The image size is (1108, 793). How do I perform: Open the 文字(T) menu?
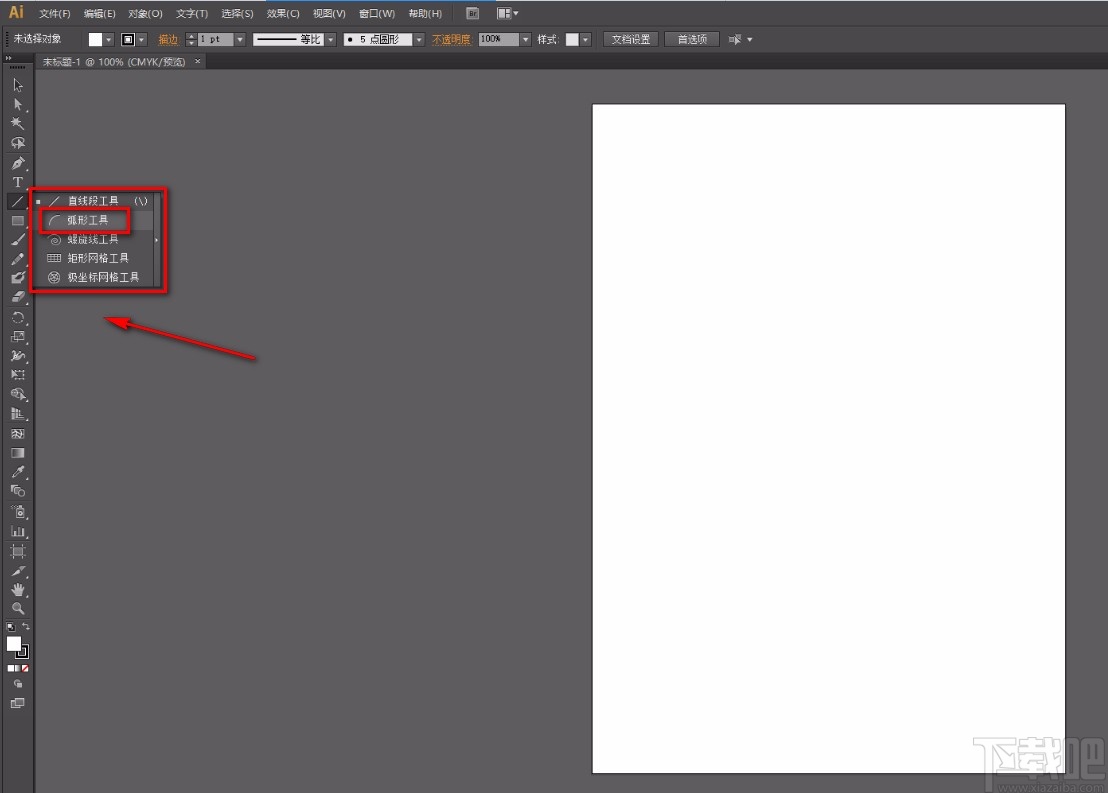point(191,13)
